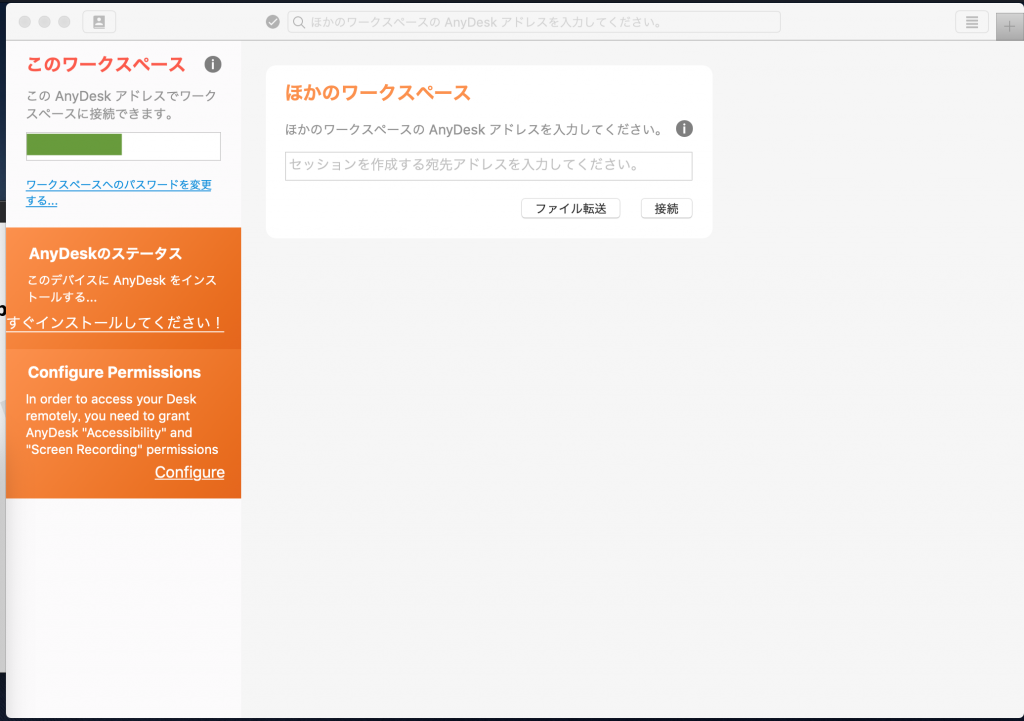This screenshot has width=1024, height=721.
Task: Show info next to ほかのワークスペース address prompt
Action: (x=684, y=129)
